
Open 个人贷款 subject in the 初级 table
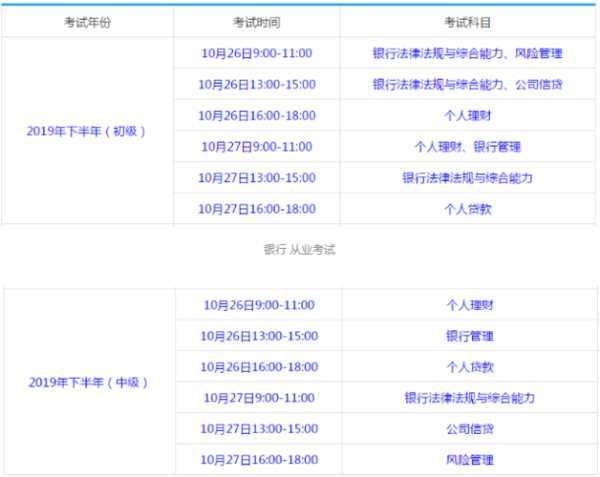468,209
